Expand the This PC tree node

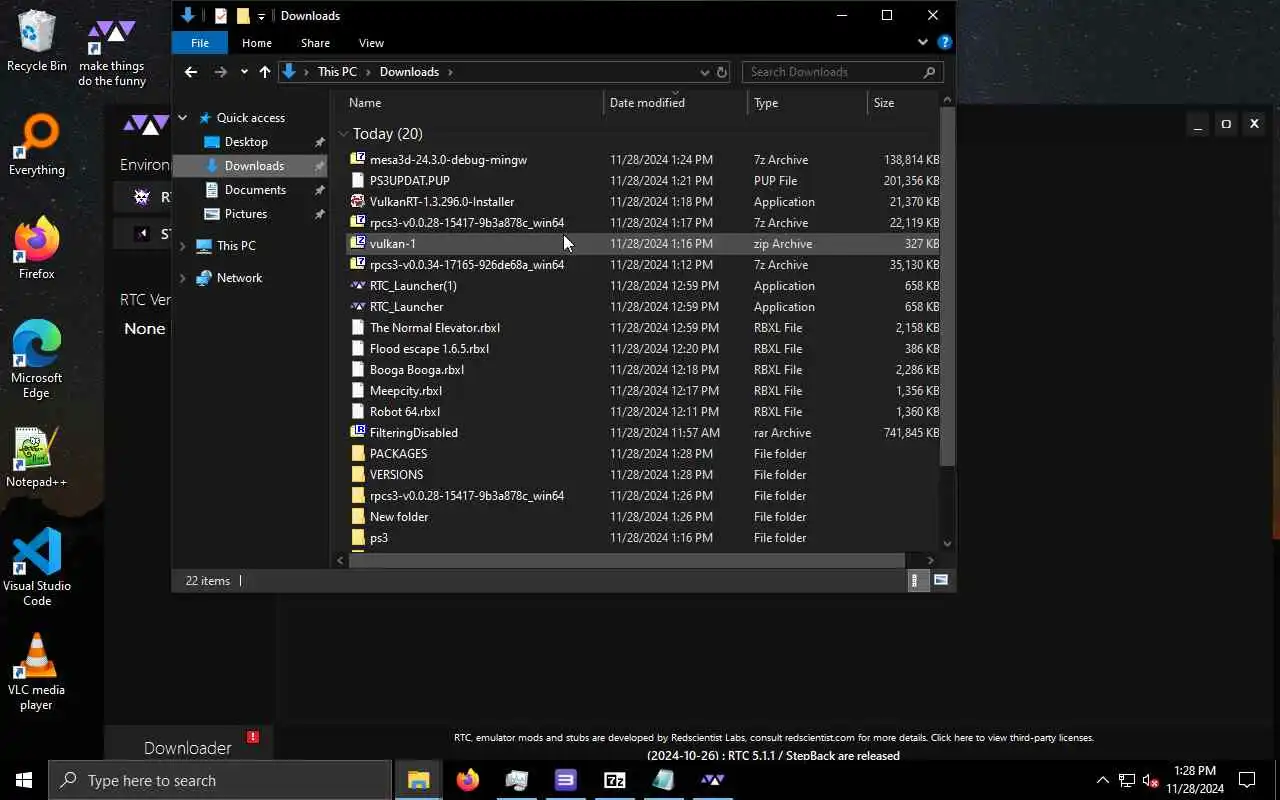coord(183,246)
